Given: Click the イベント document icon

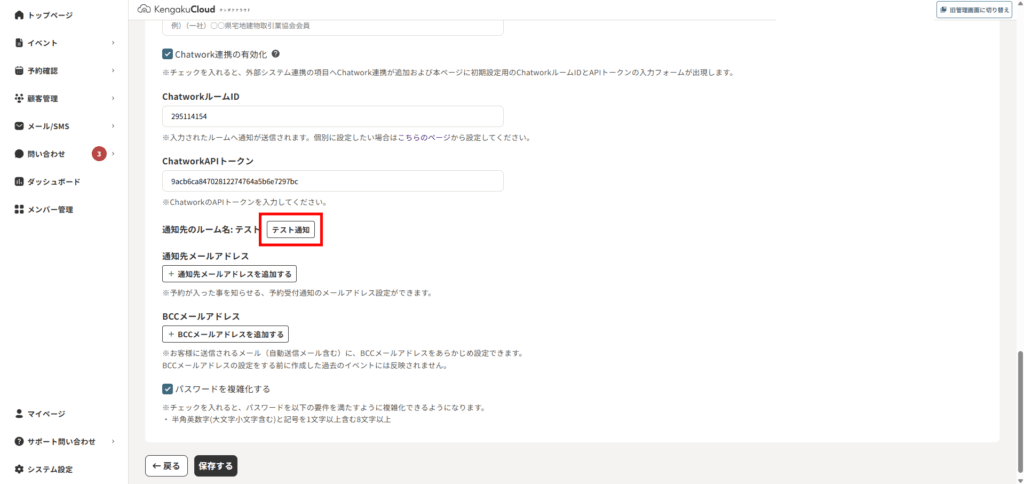Looking at the screenshot, I should [19, 43].
